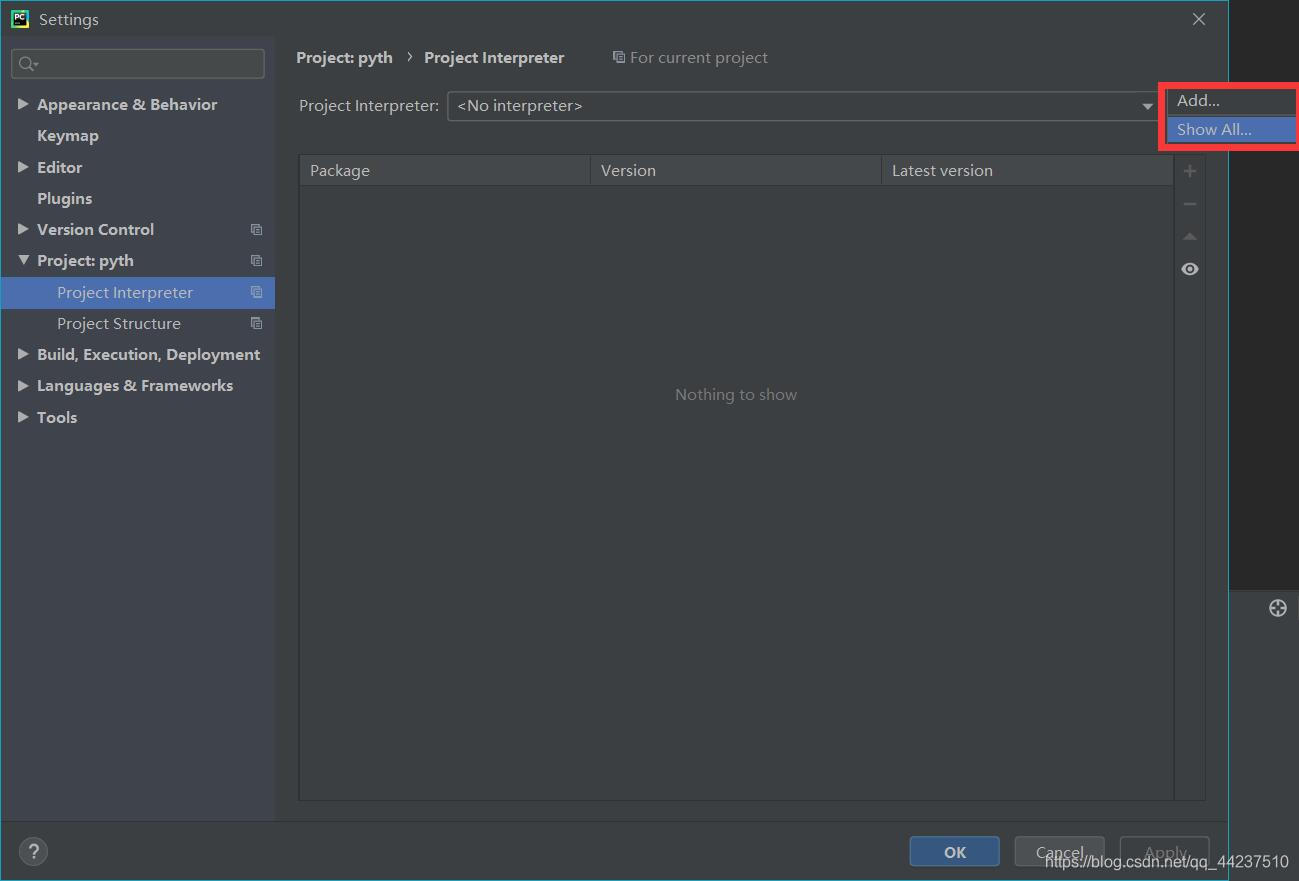Click the settings search field
The image size is (1299, 881).
coord(137,63)
